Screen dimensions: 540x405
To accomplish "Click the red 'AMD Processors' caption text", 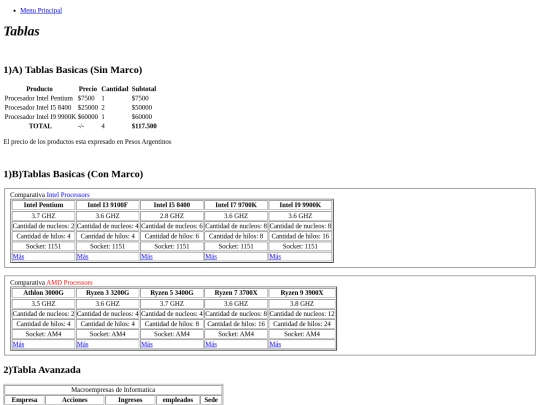I will [70, 282].
